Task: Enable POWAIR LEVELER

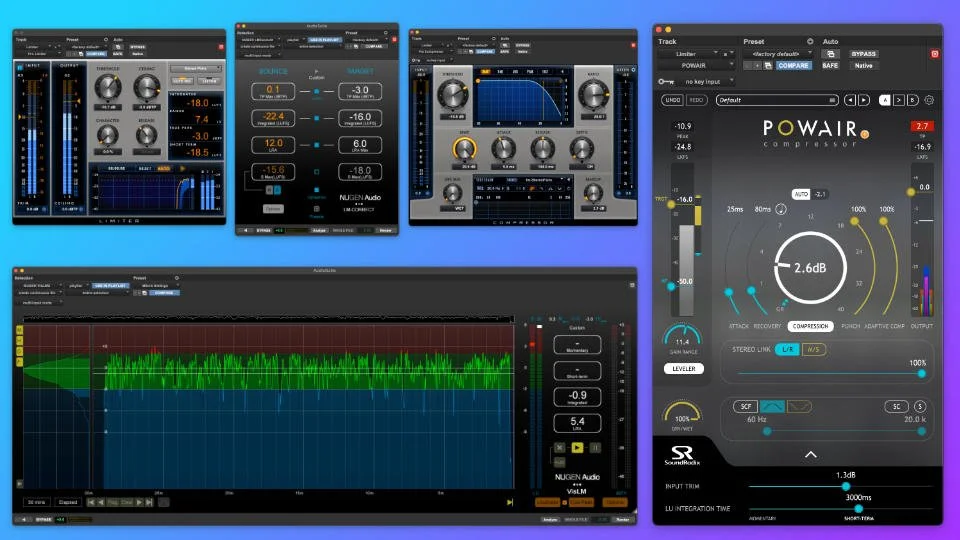Action: (684, 369)
